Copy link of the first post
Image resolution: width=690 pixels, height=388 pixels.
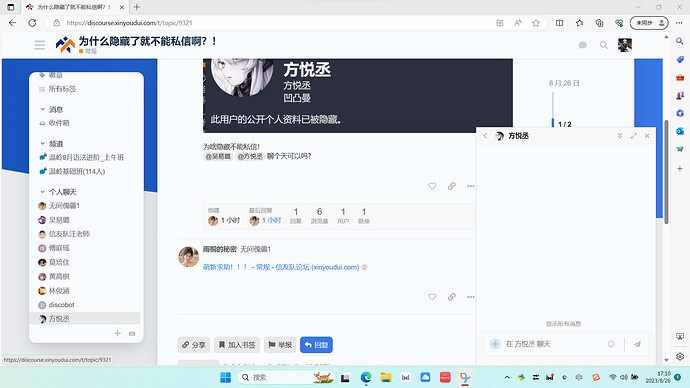pos(451,186)
